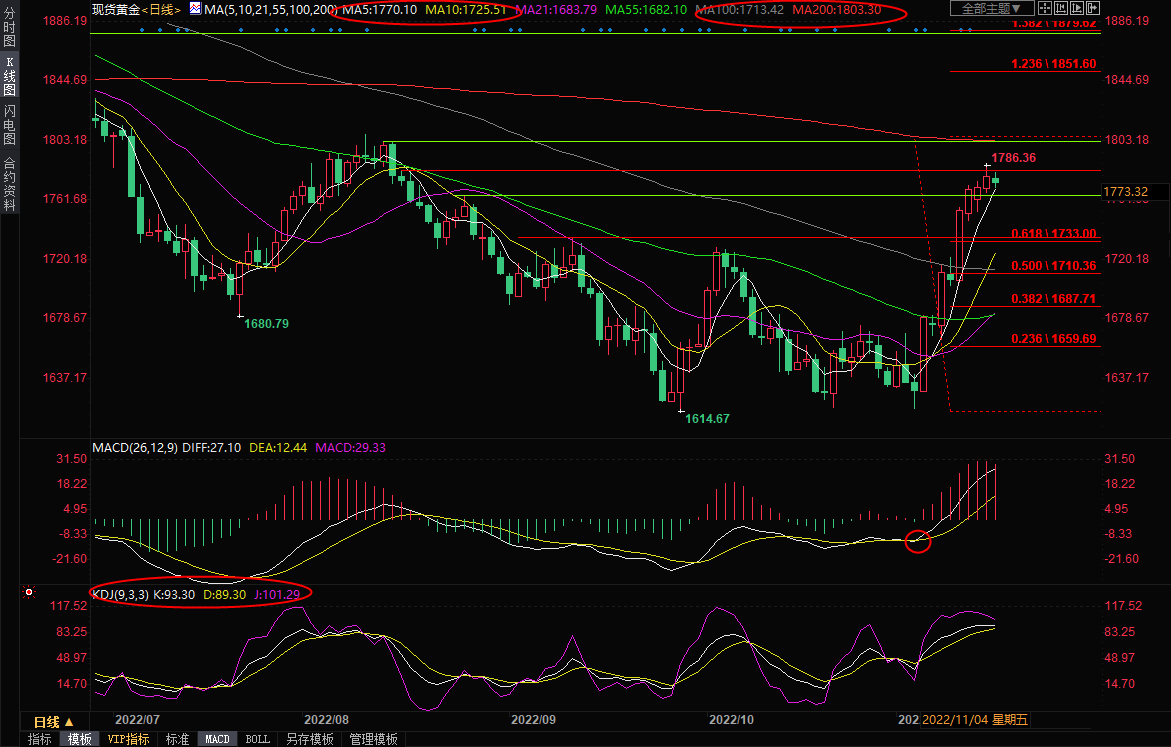This screenshot has width=1171, height=747.
Task: Open the 闪电图 side tab
Action: [9, 124]
